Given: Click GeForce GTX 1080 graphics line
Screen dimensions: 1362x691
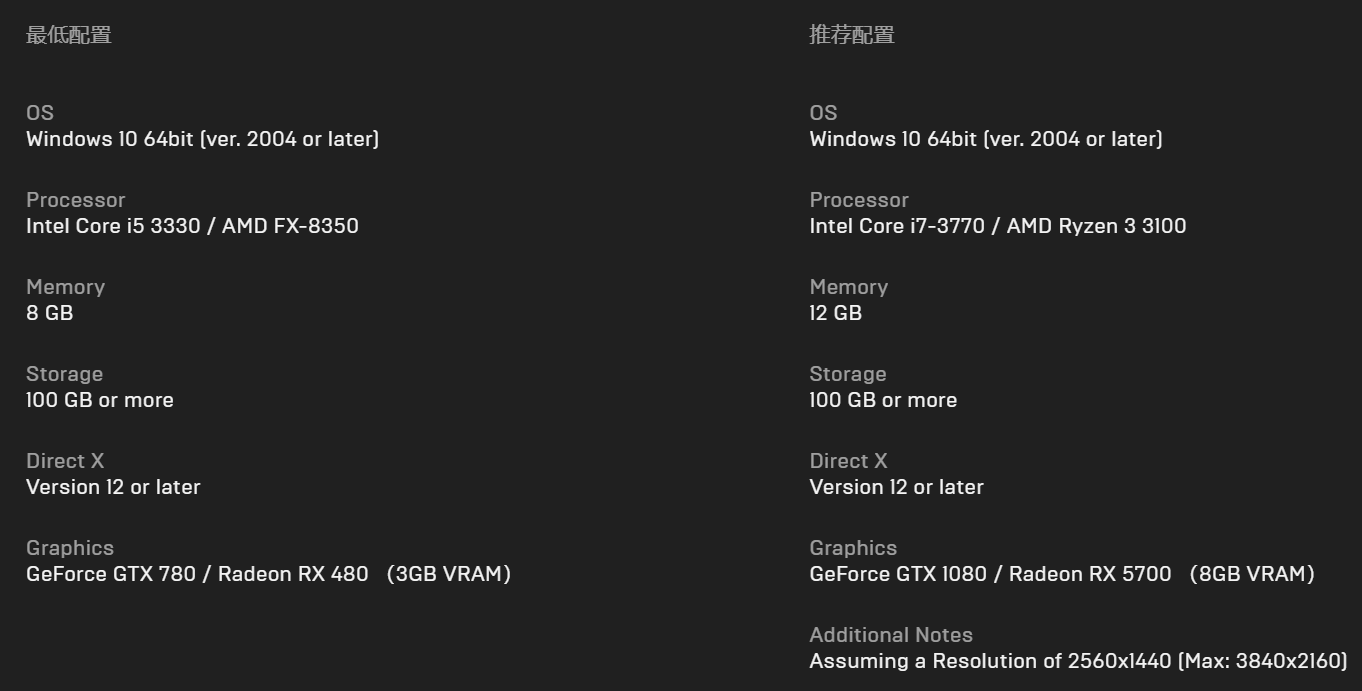Looking at the screenshot, I should click(x=1062, y=574).
